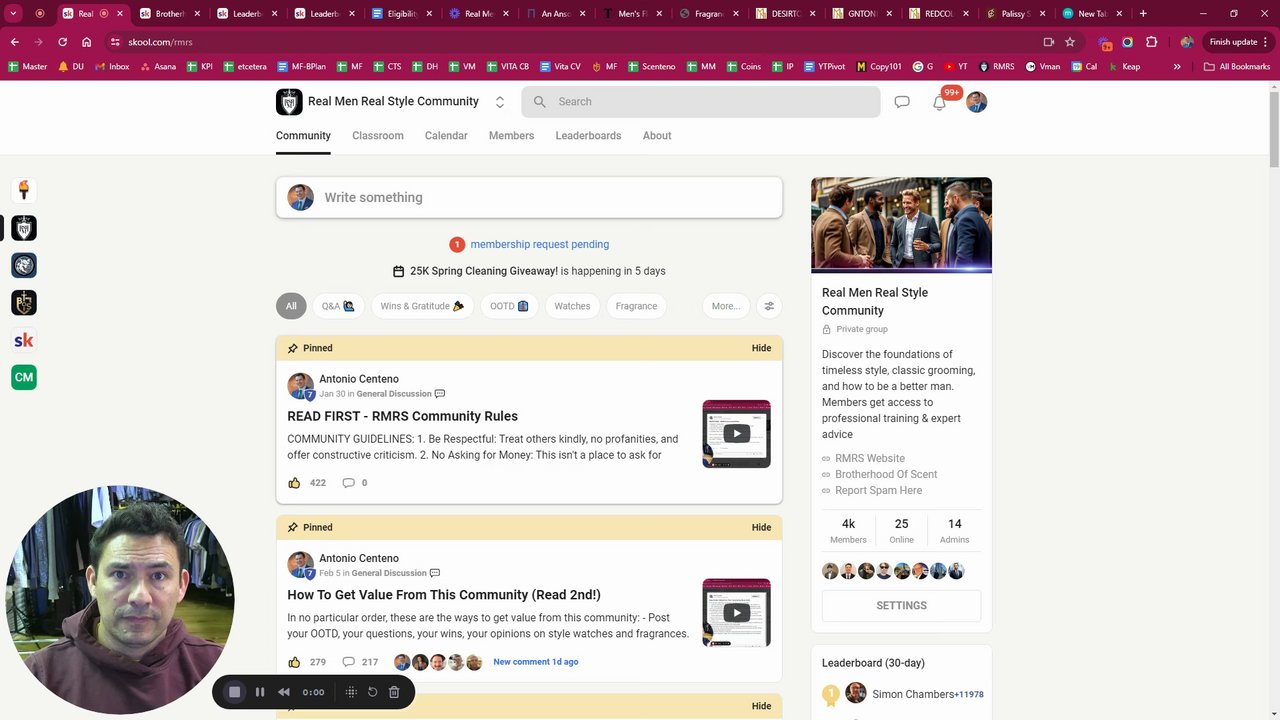Filter posts by Wins & Gratitude
The height and width of the screenshot is (720, 1280).
click(x=422, y=306)
